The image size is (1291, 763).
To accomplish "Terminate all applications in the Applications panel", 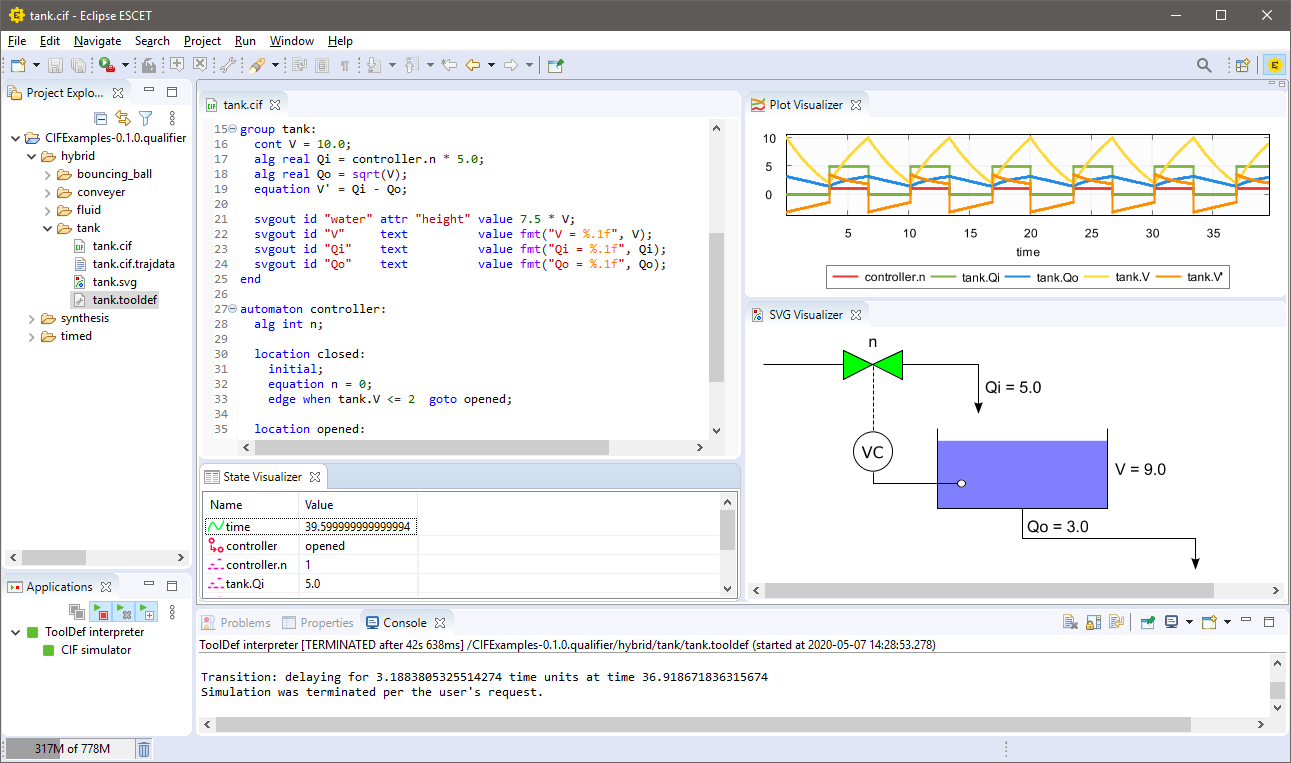I will pyautogui.click(x=101, y=611).
